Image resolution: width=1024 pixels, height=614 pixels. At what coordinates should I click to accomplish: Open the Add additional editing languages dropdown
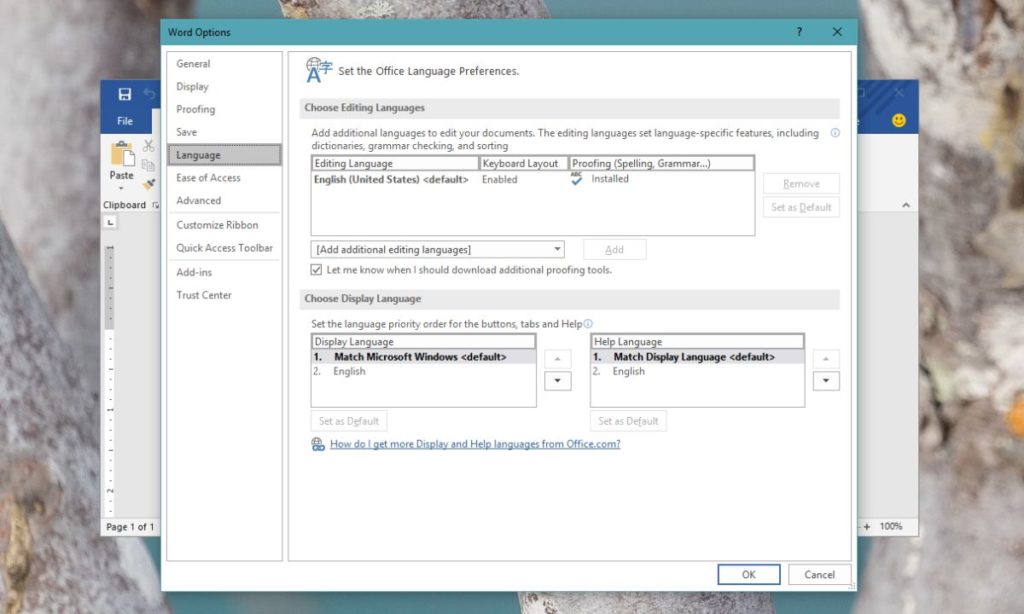click(556, 248)
